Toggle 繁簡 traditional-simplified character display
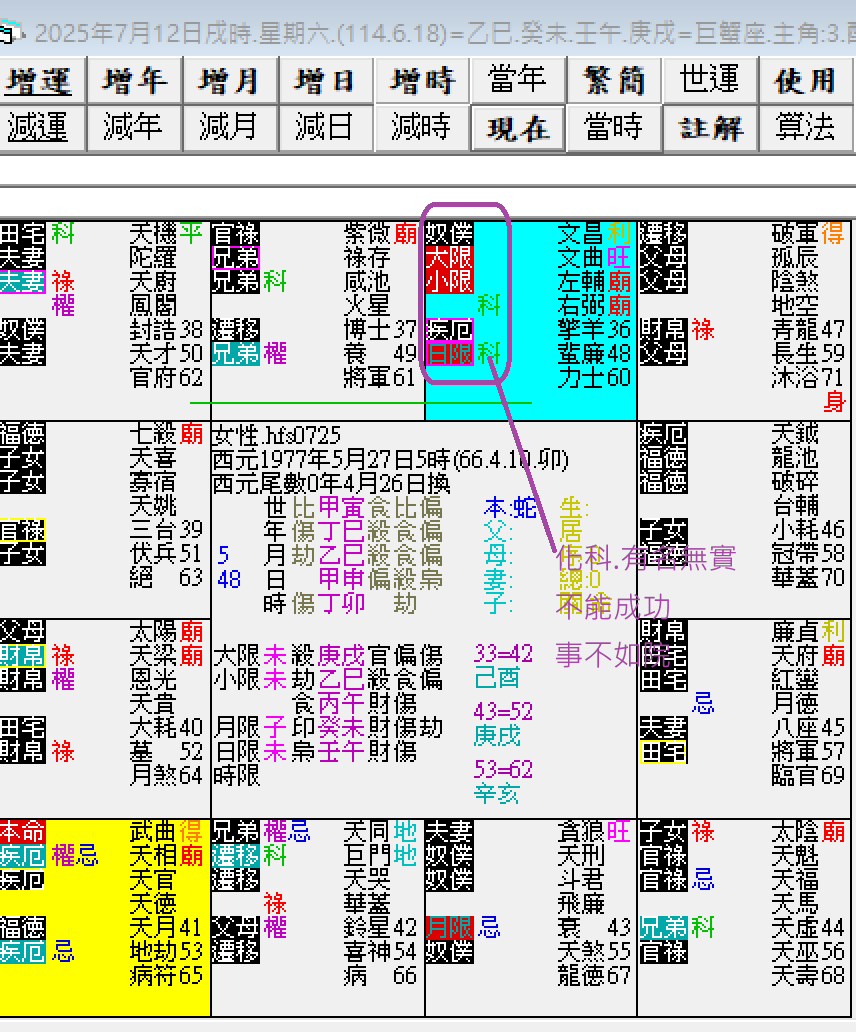856x1032 pixels. [x=614, y=81]
